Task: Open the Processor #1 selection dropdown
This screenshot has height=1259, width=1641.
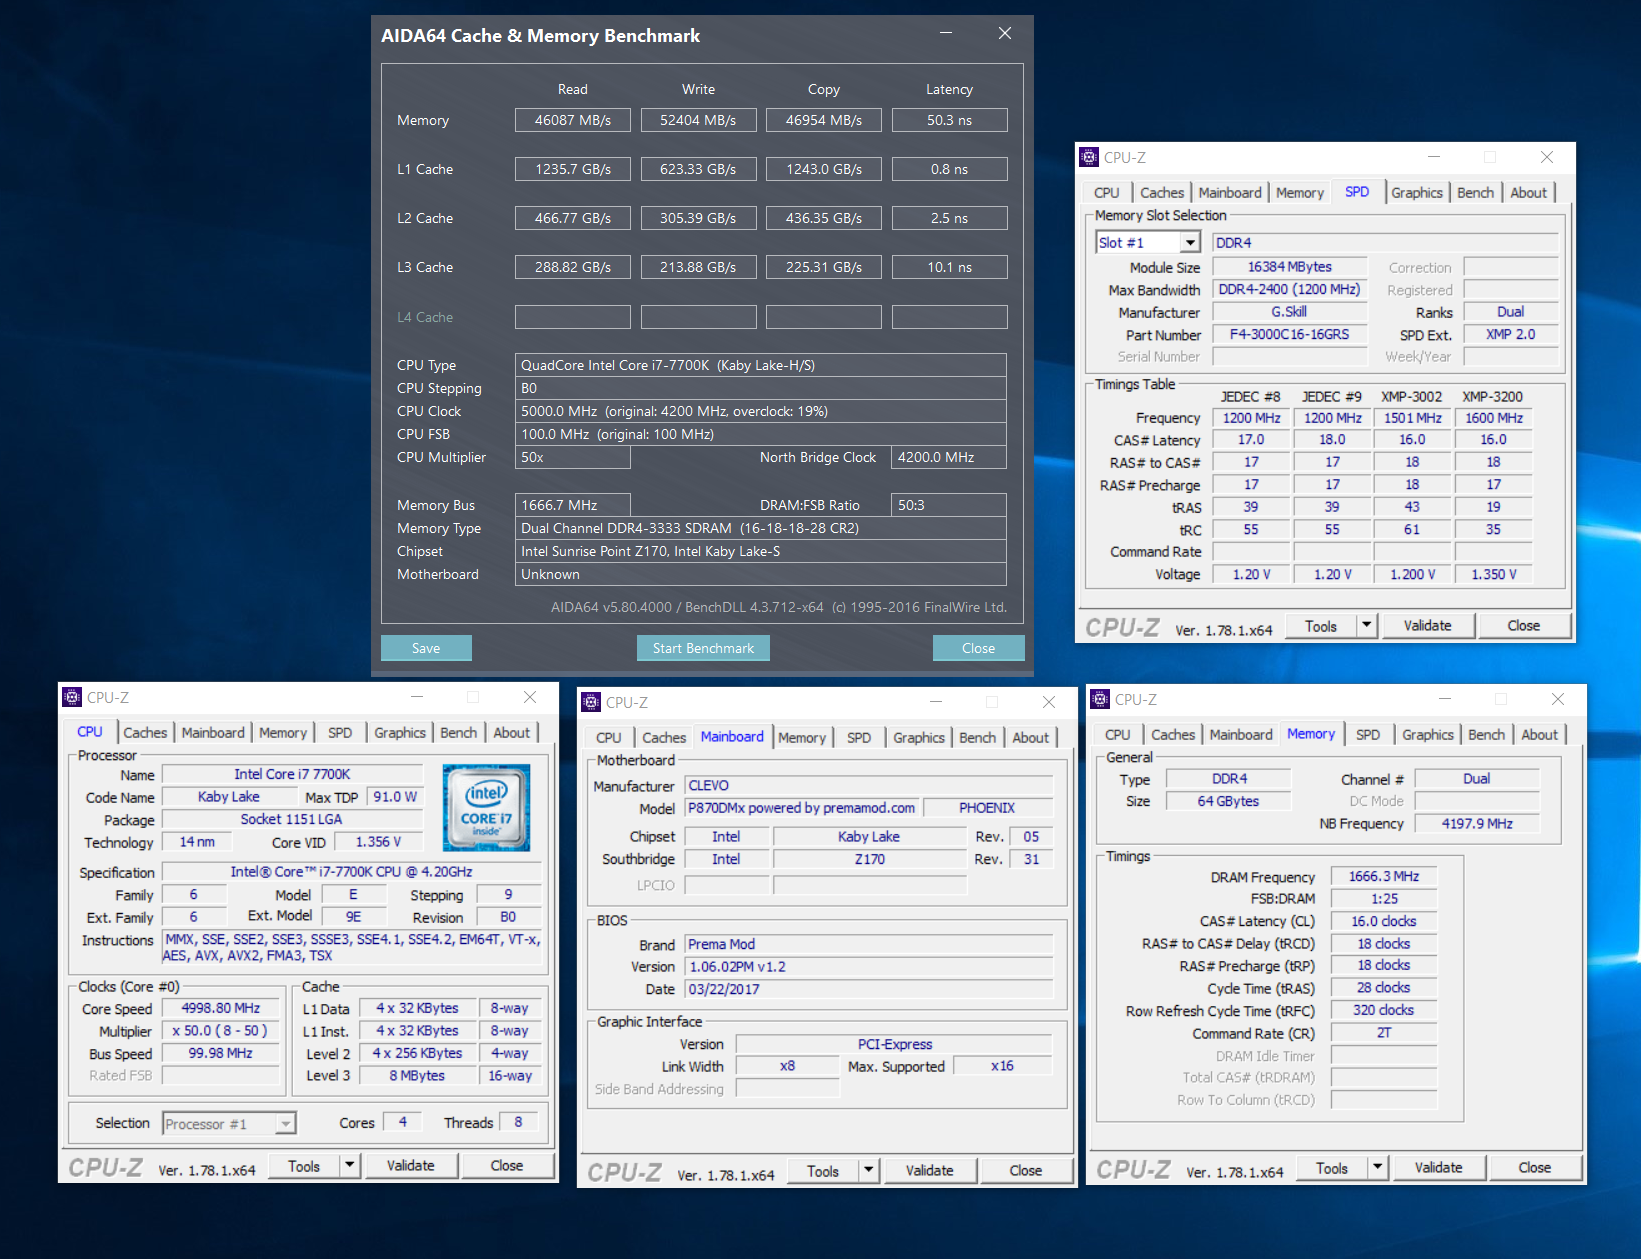Action: [x=285, y=1124]
